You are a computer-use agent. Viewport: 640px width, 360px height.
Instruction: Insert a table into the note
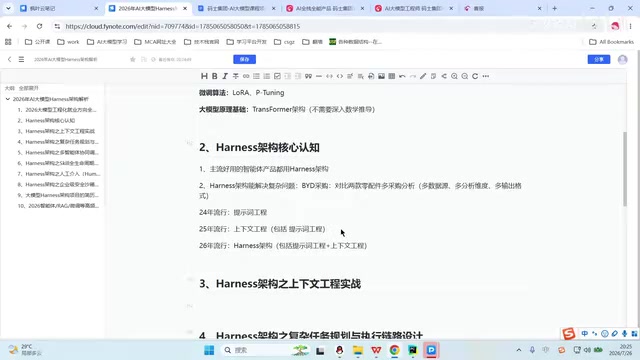391,76
